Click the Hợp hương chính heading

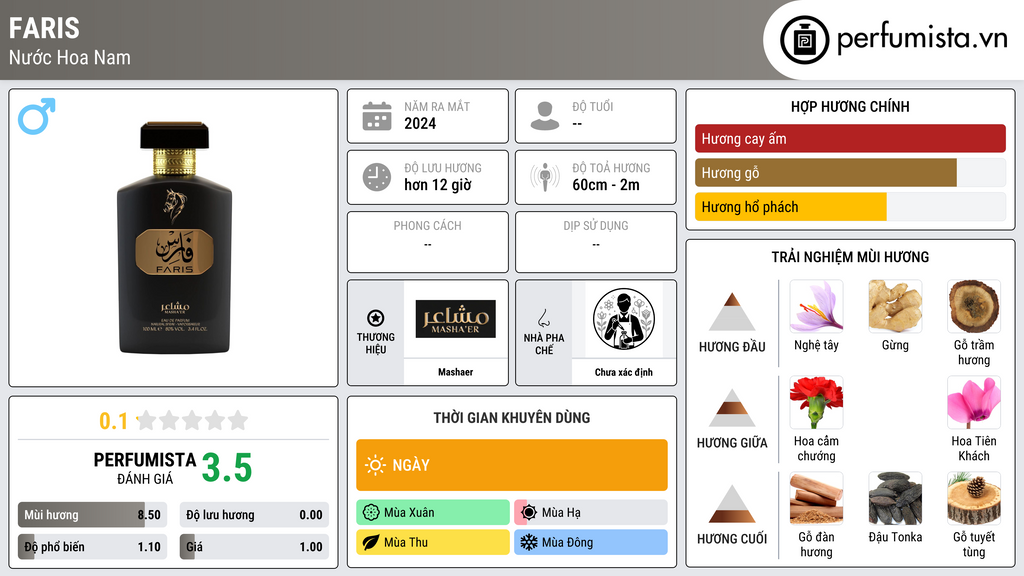point(850,106)
